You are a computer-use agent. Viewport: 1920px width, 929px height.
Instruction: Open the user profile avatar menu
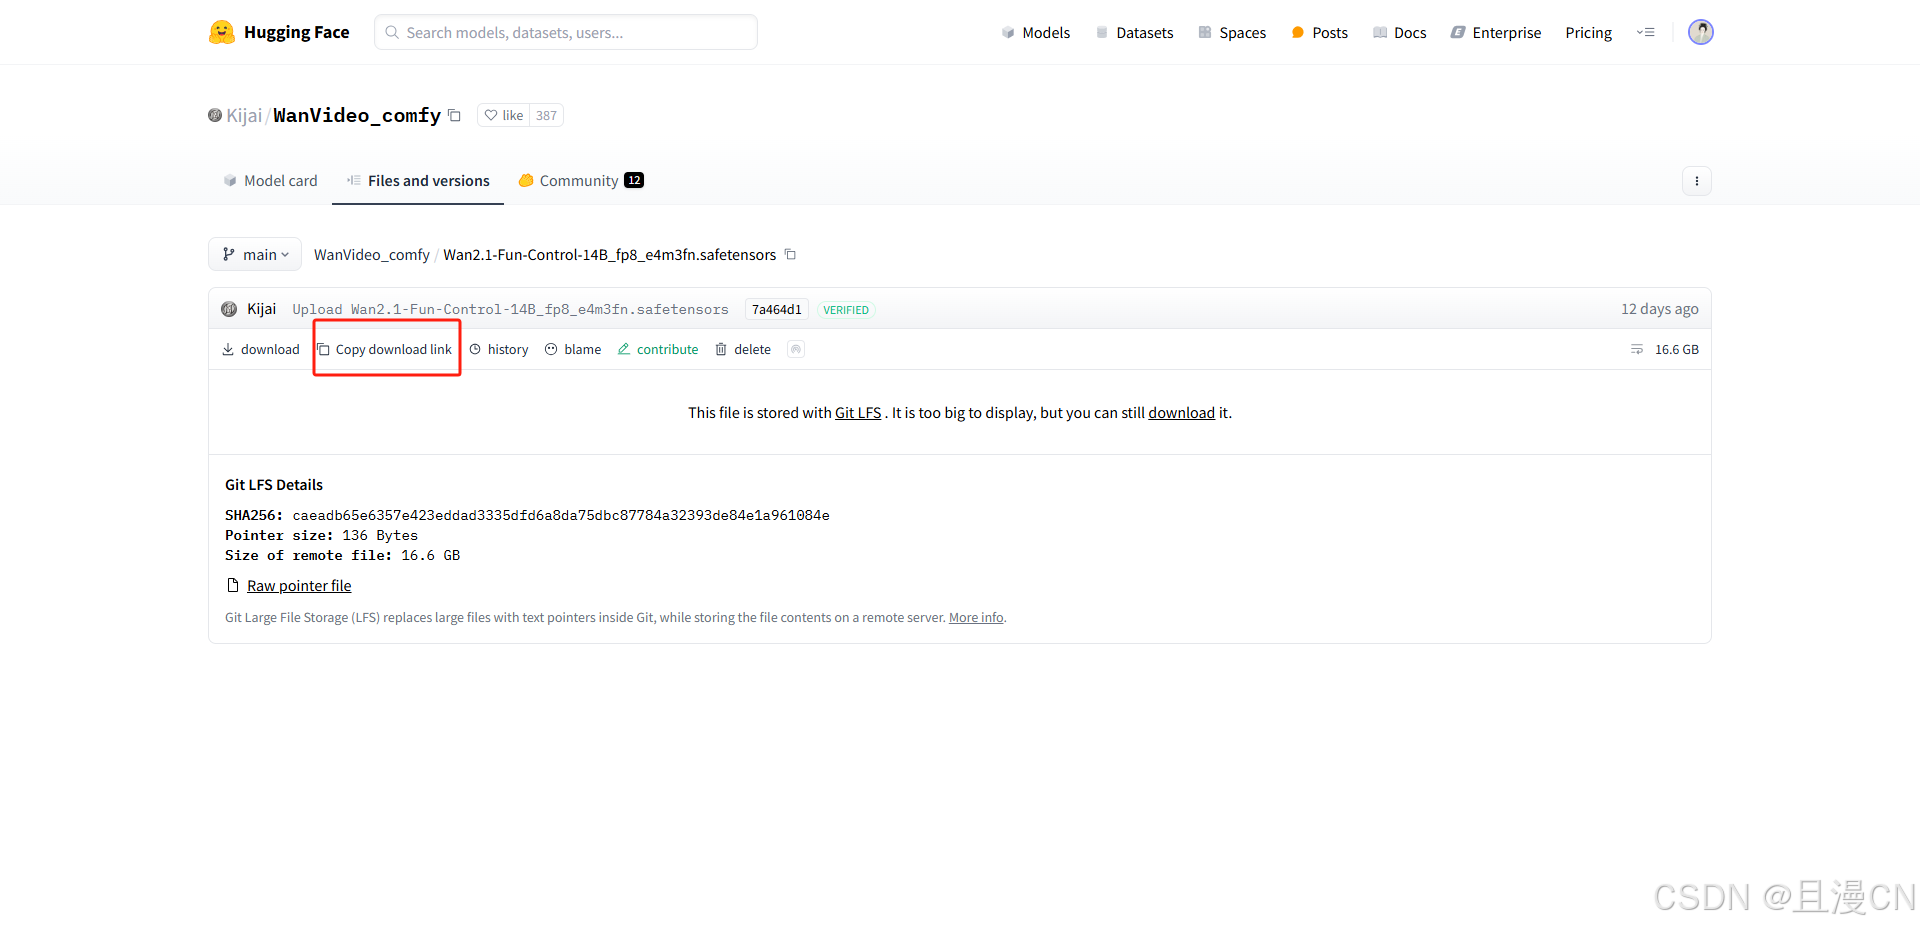[1700, 32]
